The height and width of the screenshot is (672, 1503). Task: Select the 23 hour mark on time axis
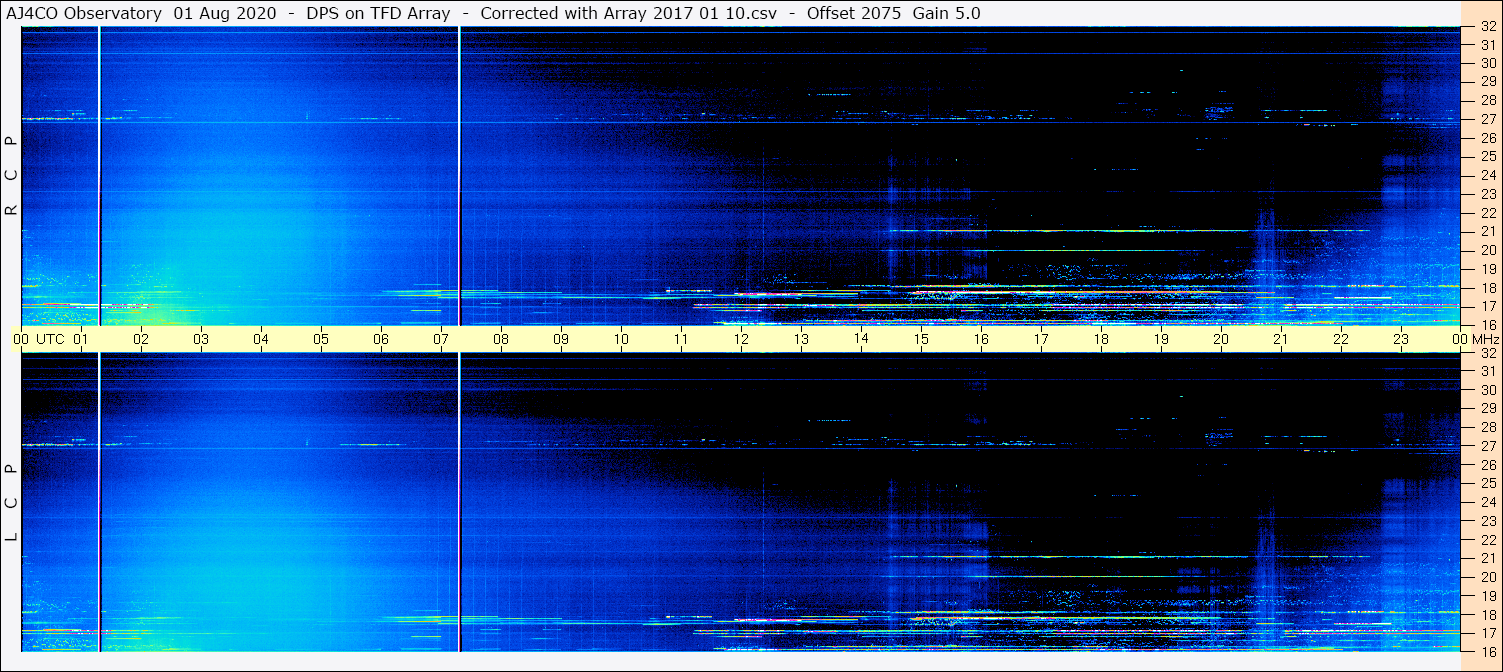[1401, 339]
